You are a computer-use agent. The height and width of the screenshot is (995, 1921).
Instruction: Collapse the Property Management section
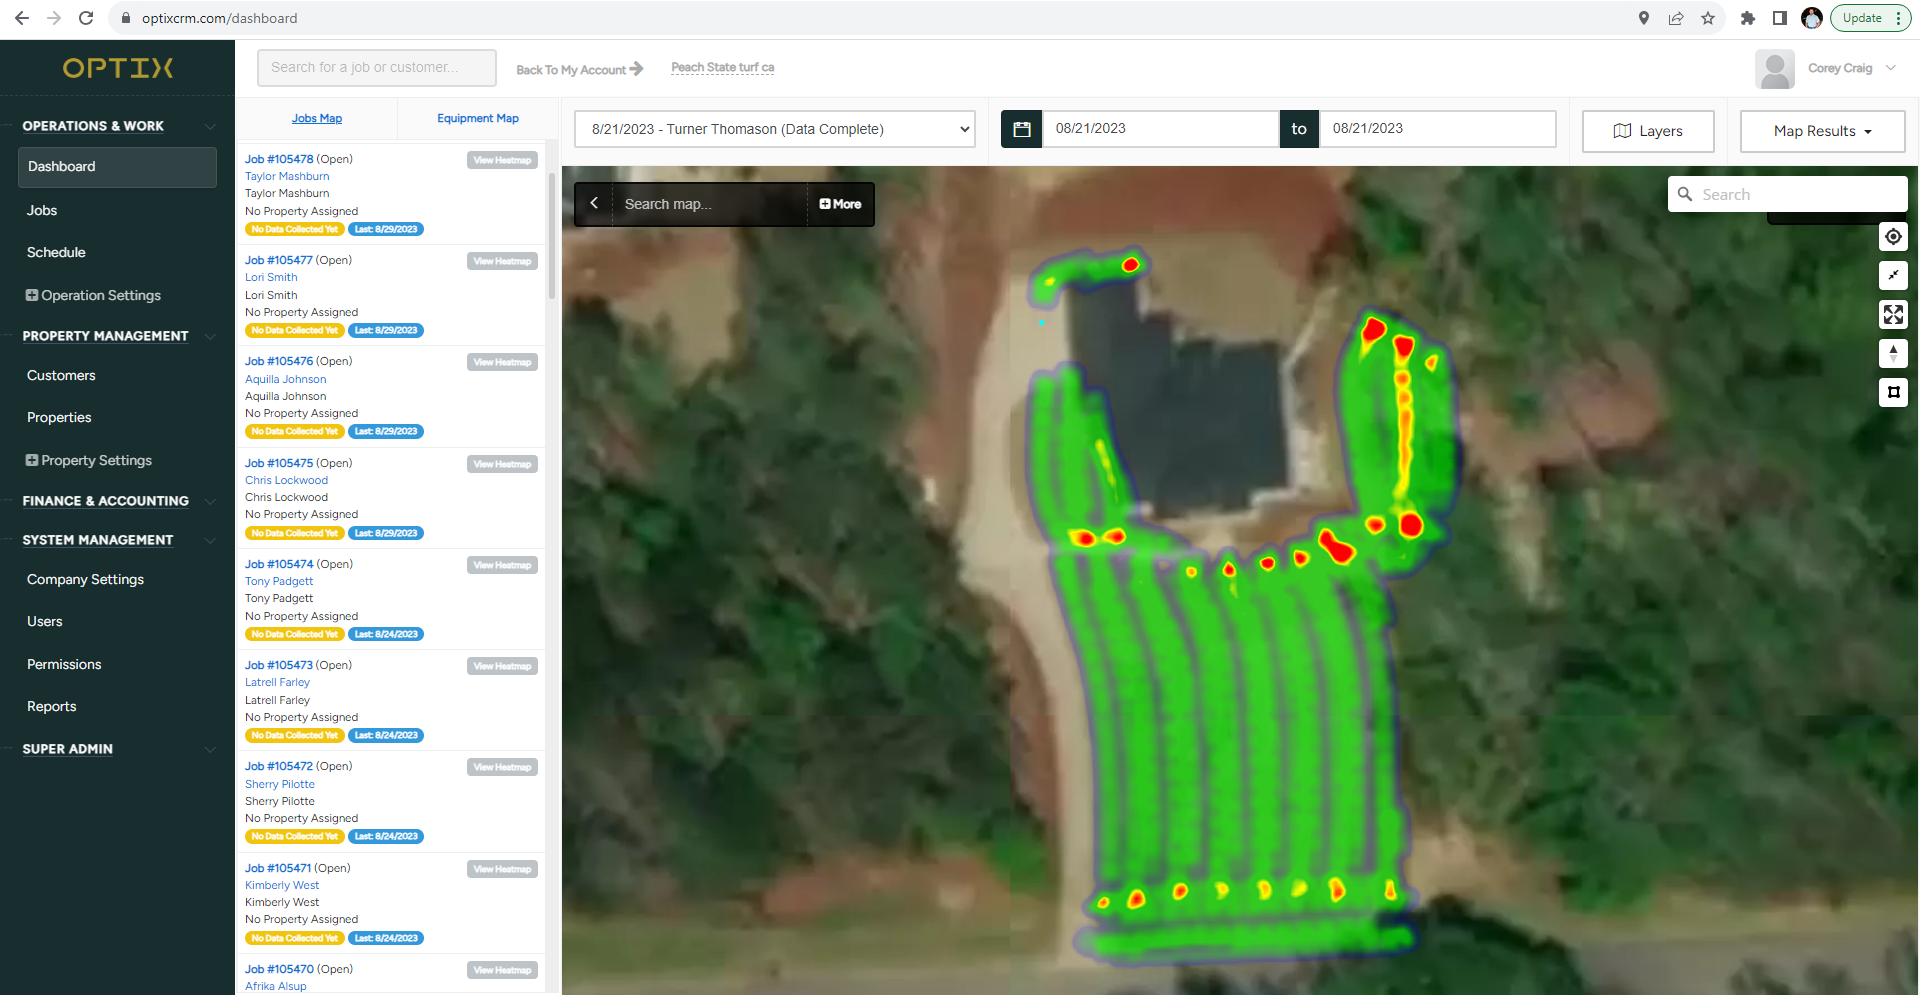click(210, 336)
